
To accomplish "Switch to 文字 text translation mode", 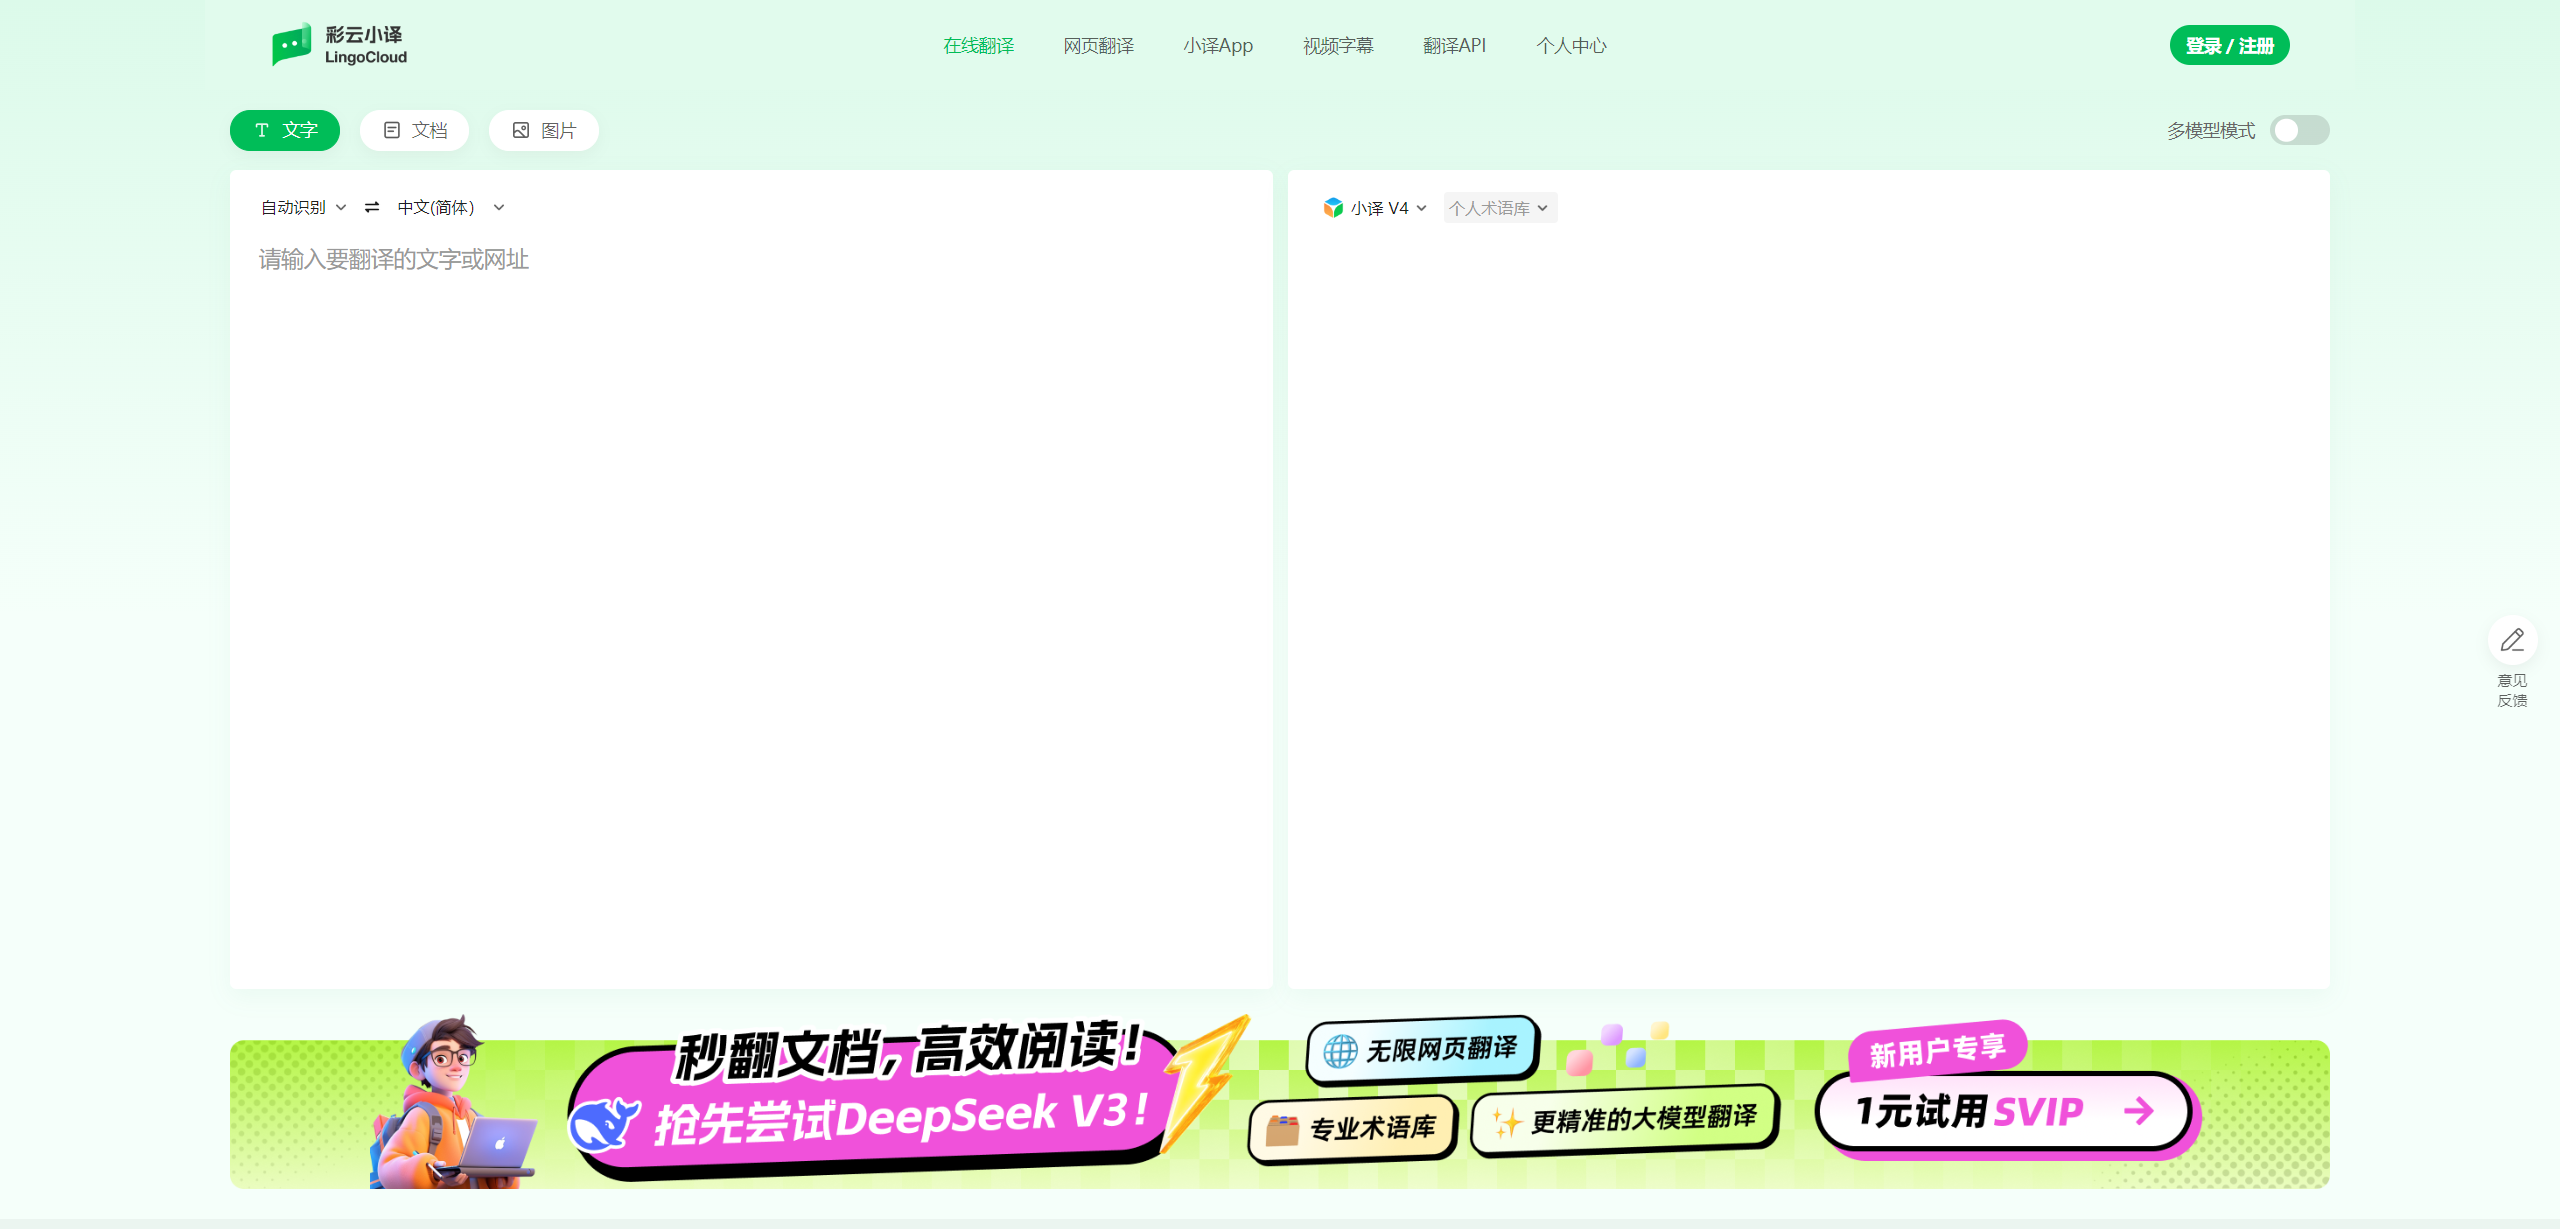I will click(x=285, y=130).
